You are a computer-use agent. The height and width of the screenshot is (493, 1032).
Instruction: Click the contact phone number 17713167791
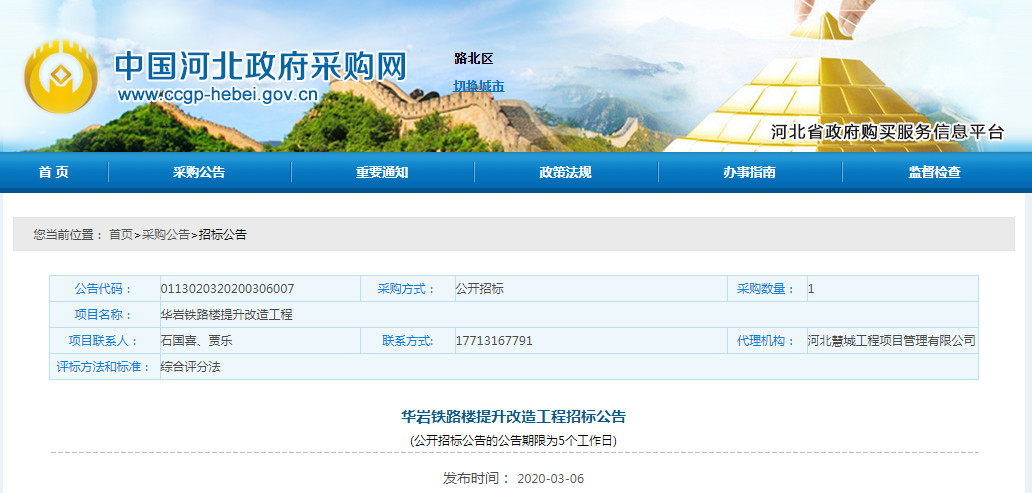pos(494,341)
